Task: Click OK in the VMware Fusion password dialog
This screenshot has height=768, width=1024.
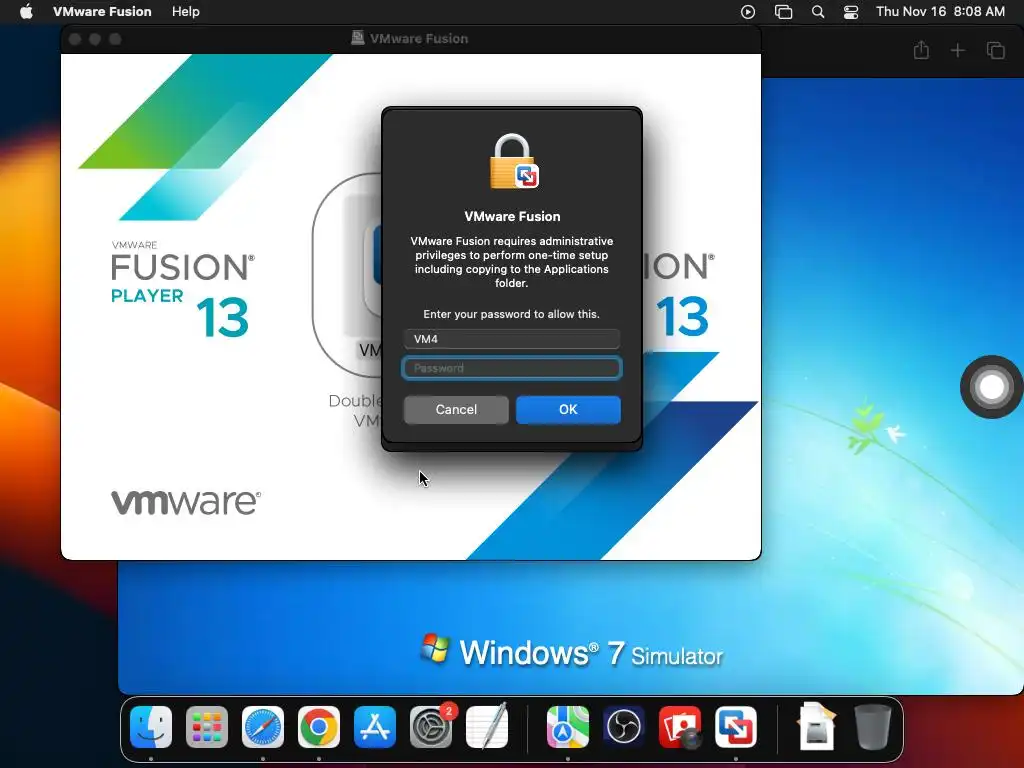Action: (x=568, y=409)
